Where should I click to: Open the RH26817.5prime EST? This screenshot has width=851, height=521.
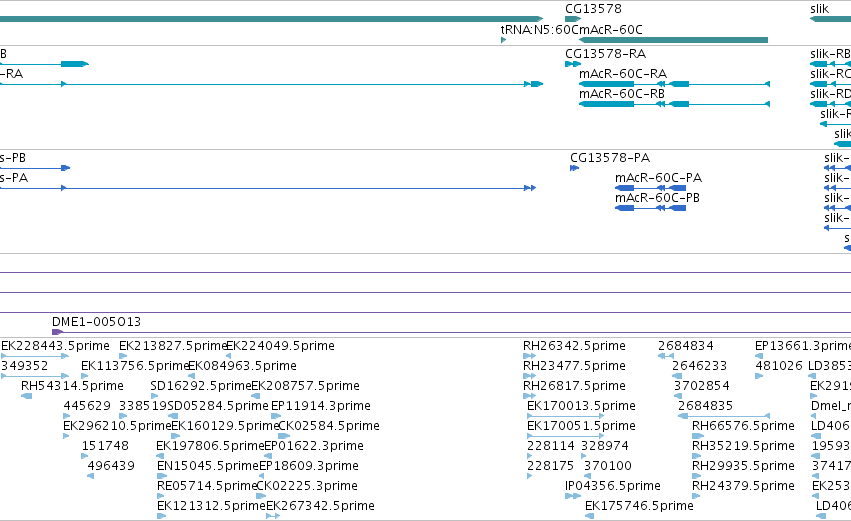point(574,386)
